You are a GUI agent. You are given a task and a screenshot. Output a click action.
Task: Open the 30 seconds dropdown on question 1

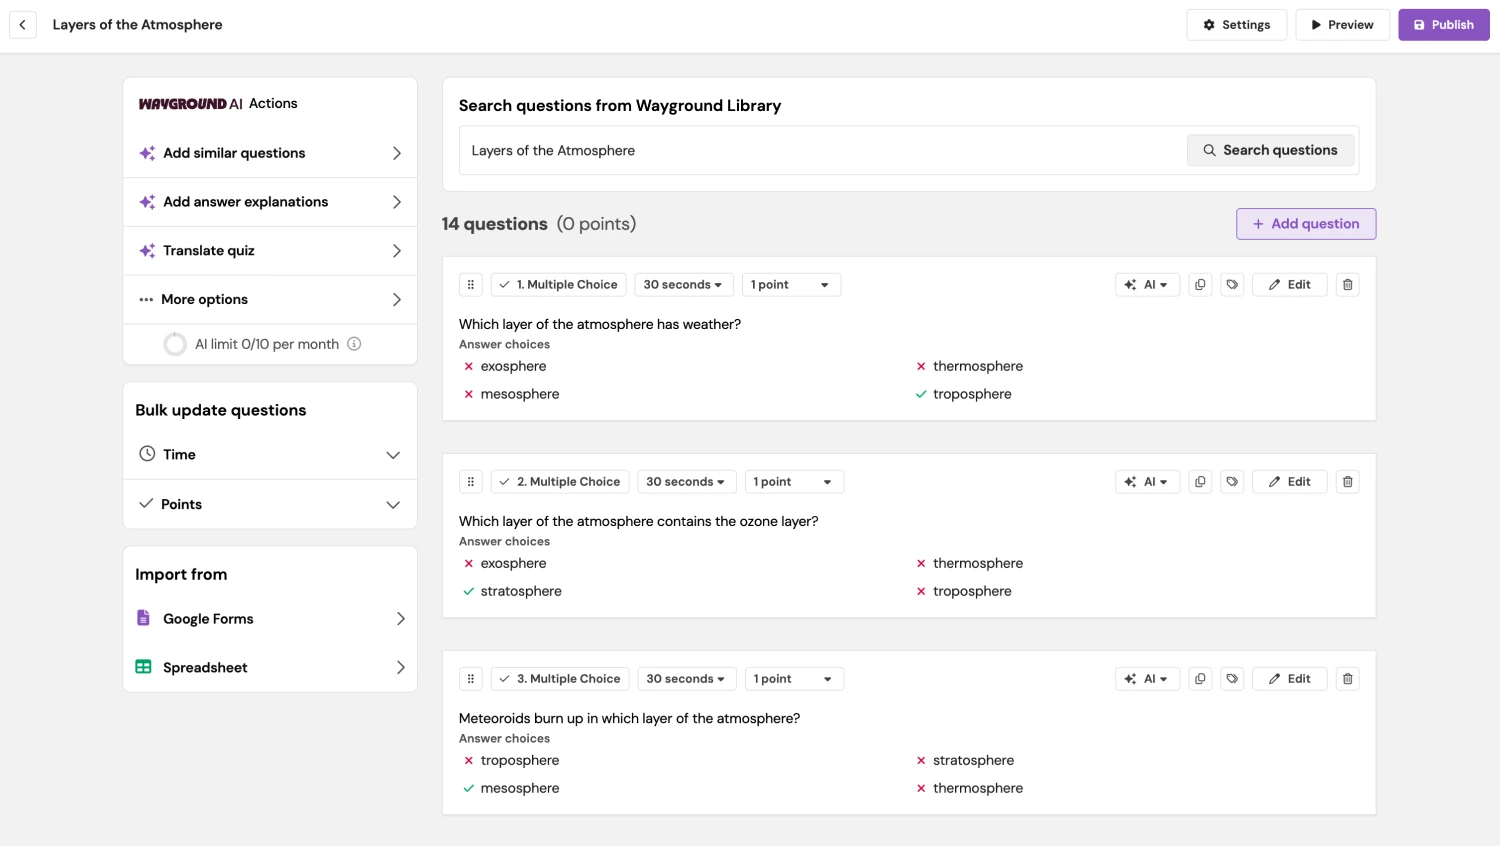pos(683,285)
